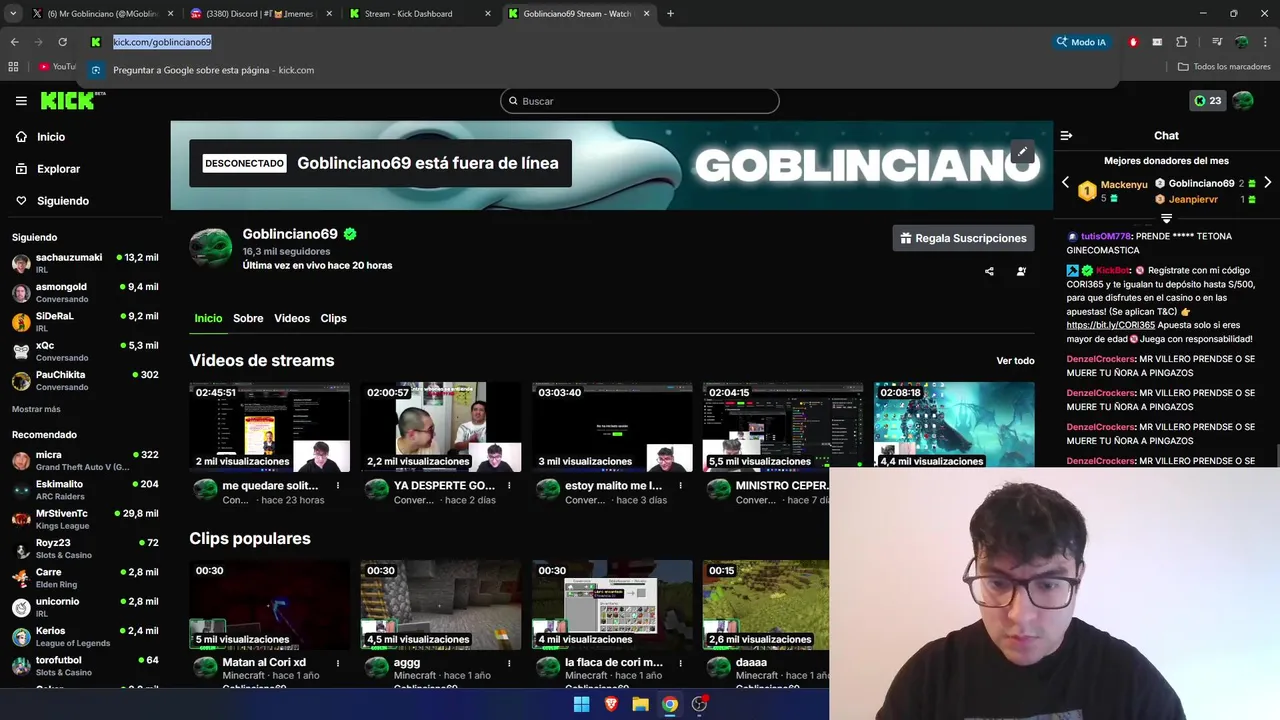Open sachauzumaki channel in Siguiendo list

coord(85,263)
